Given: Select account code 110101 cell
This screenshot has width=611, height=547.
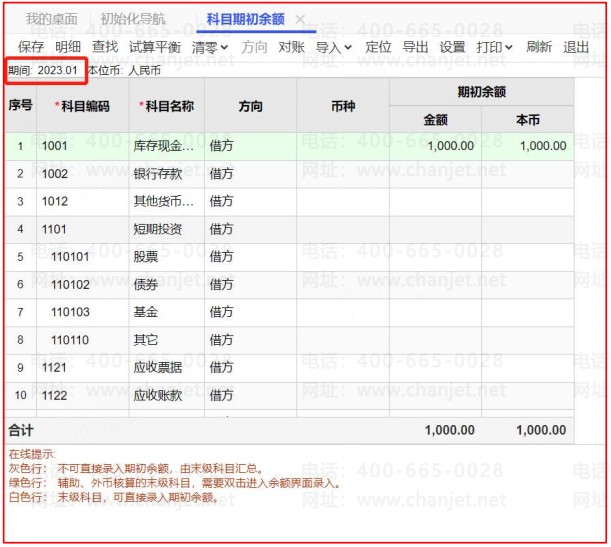Looking at the screenshot, I should click(83, 257).
